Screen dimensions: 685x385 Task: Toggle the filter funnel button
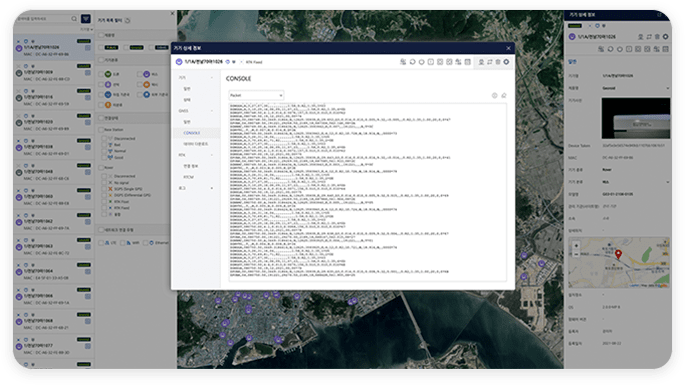(86, 19)
